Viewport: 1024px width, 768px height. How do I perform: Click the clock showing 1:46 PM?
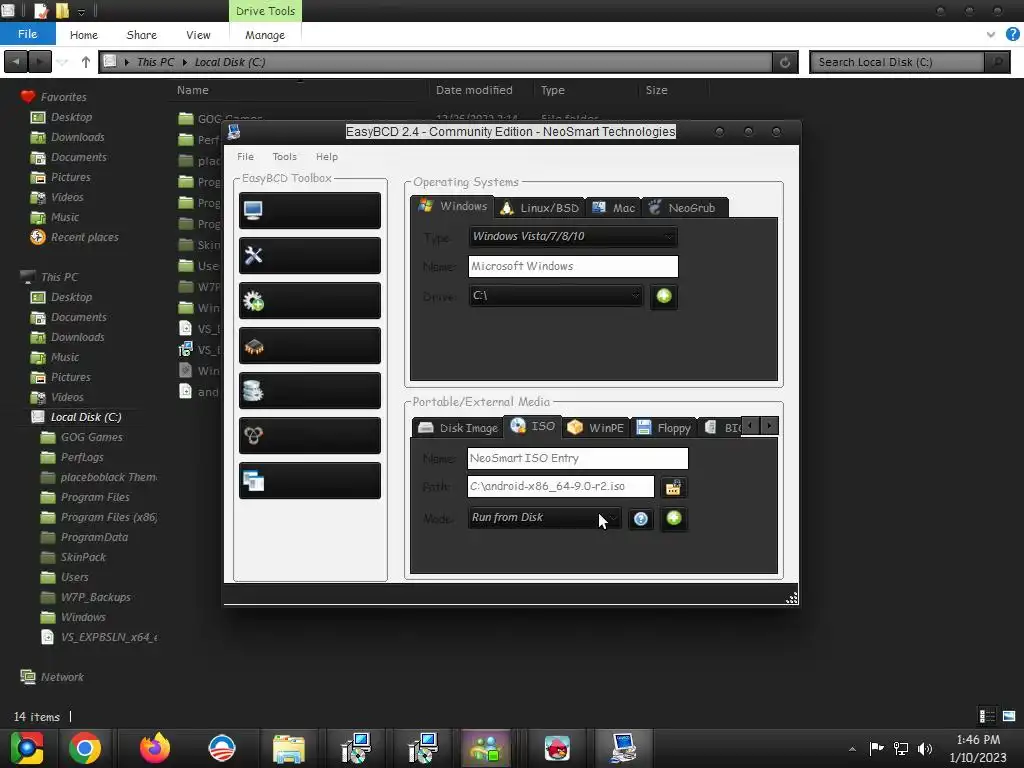pyautogui.click(x=978, y=740)
